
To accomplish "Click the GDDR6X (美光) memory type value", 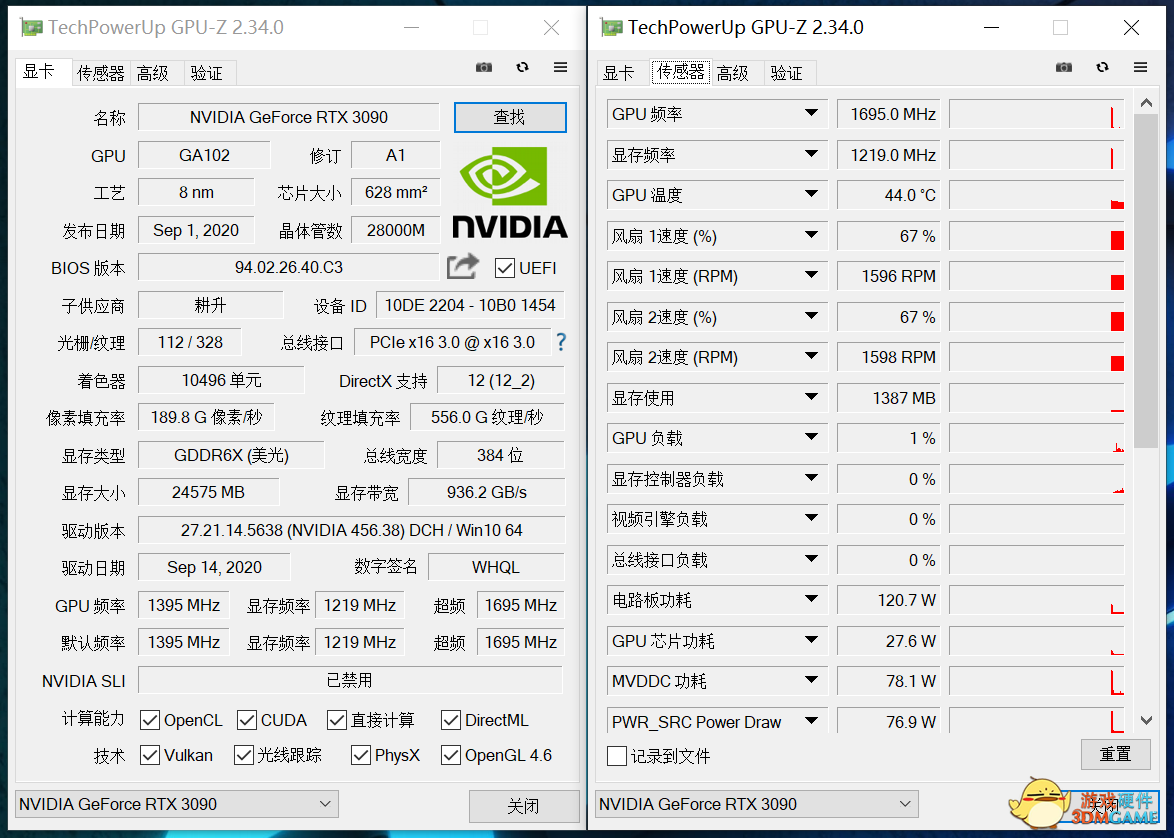I will coord(231,455).
